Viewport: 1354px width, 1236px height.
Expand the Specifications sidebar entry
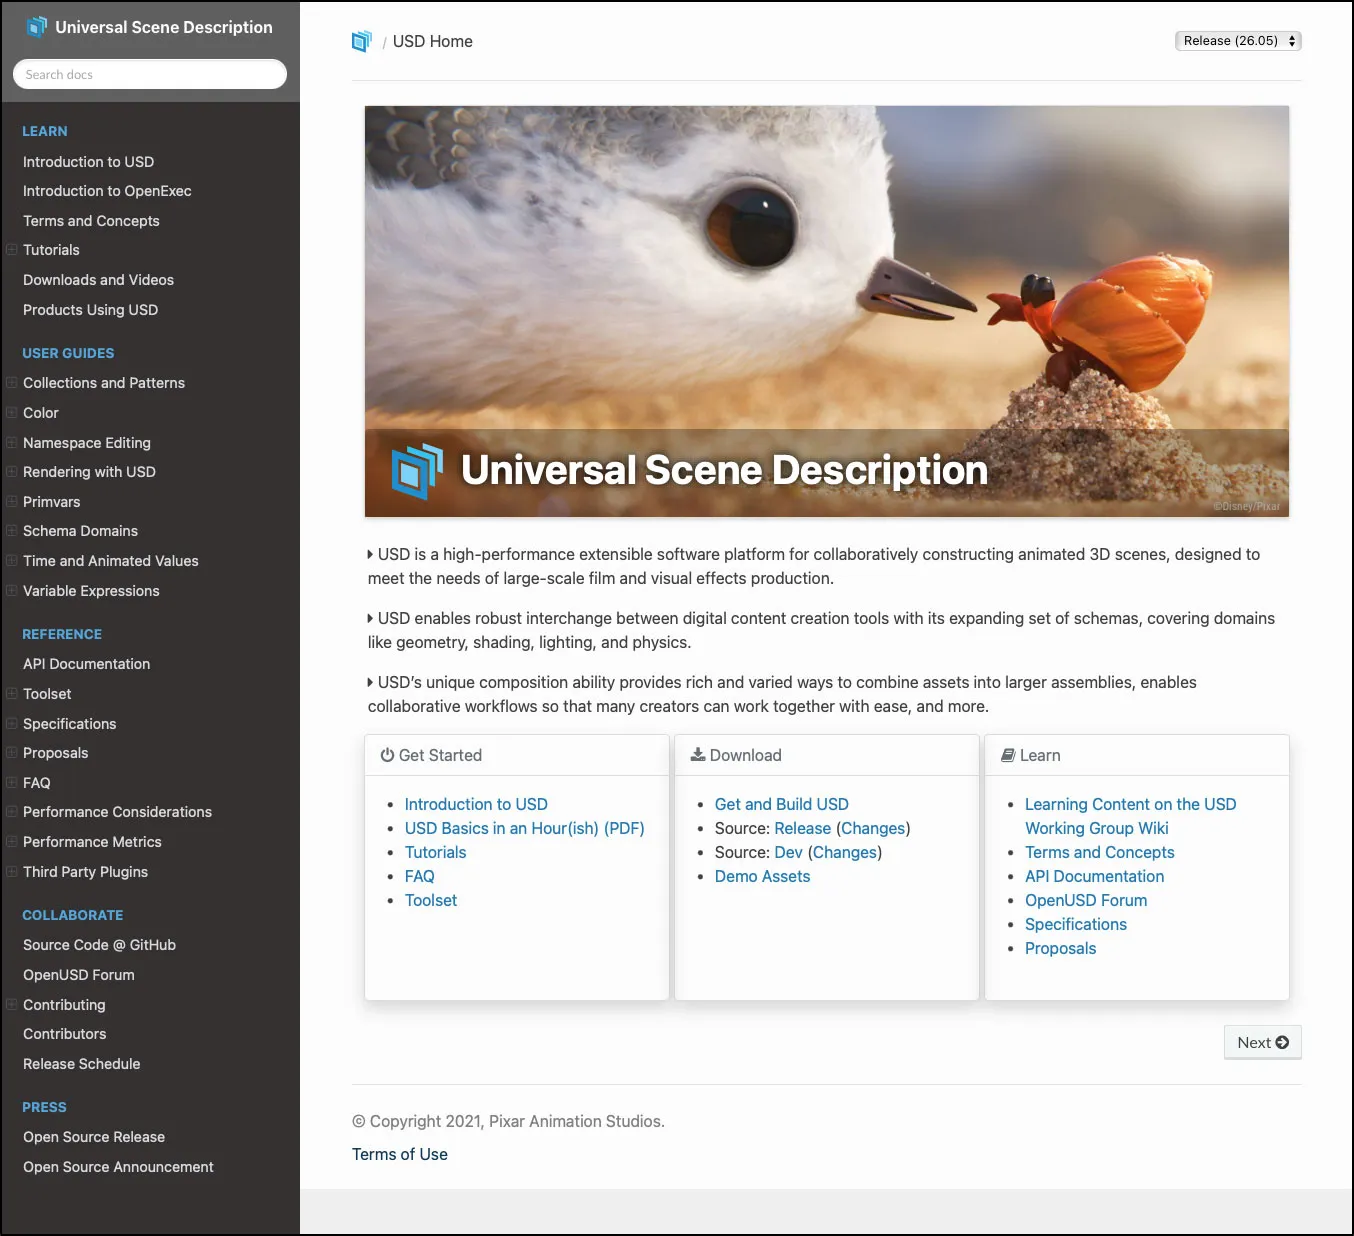point(11,723)
